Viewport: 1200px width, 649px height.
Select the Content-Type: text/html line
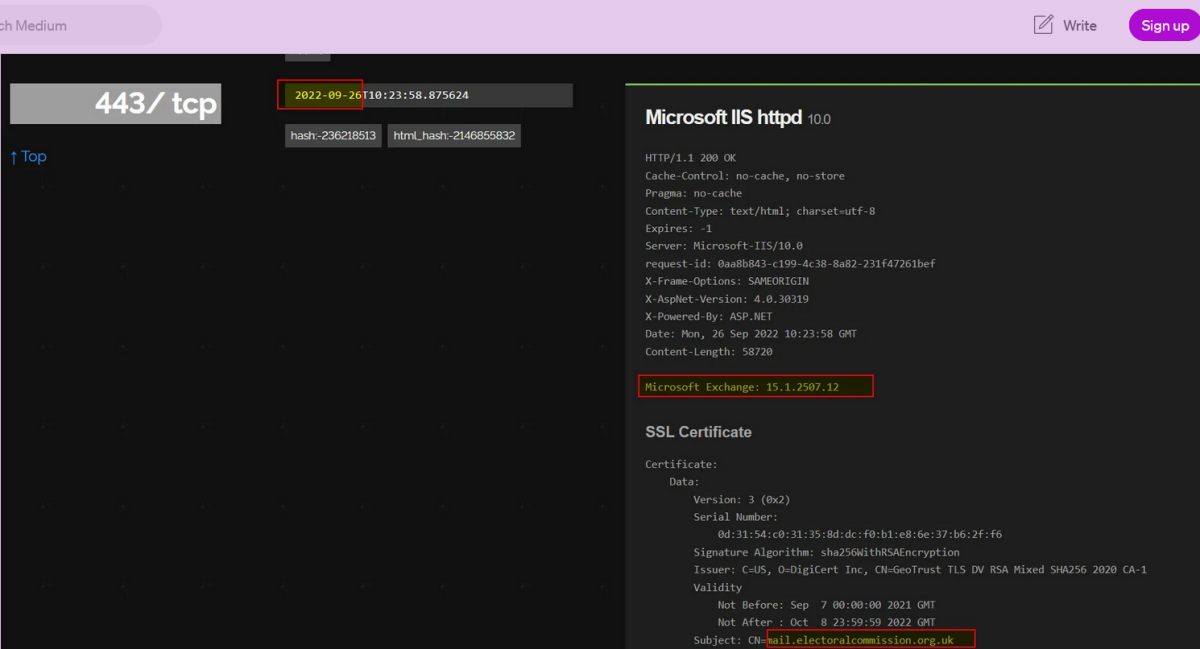760,211
